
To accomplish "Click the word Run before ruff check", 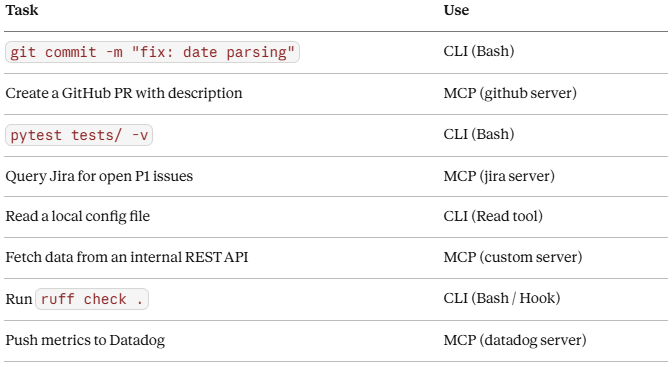I will pos(19,299).
